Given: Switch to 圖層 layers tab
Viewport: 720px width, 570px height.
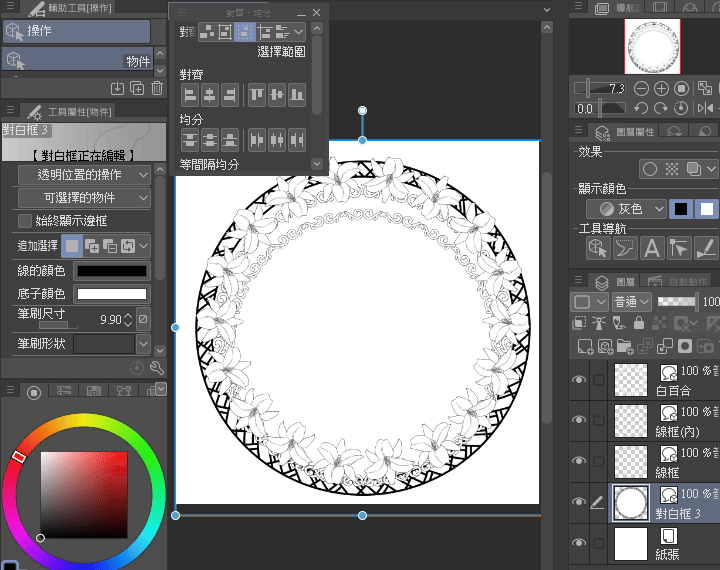Looking at the screenshot, I should (x=615, y=281).
